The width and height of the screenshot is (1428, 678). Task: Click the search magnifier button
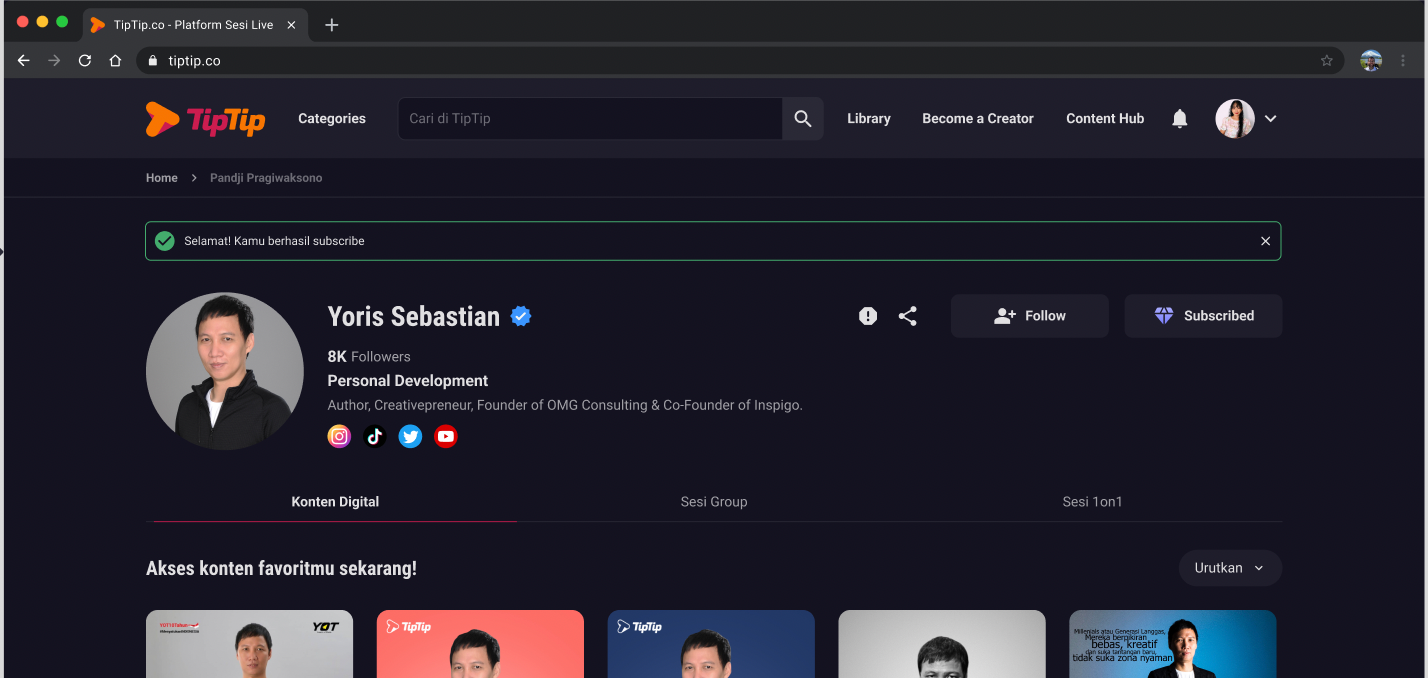pos(803,119)
